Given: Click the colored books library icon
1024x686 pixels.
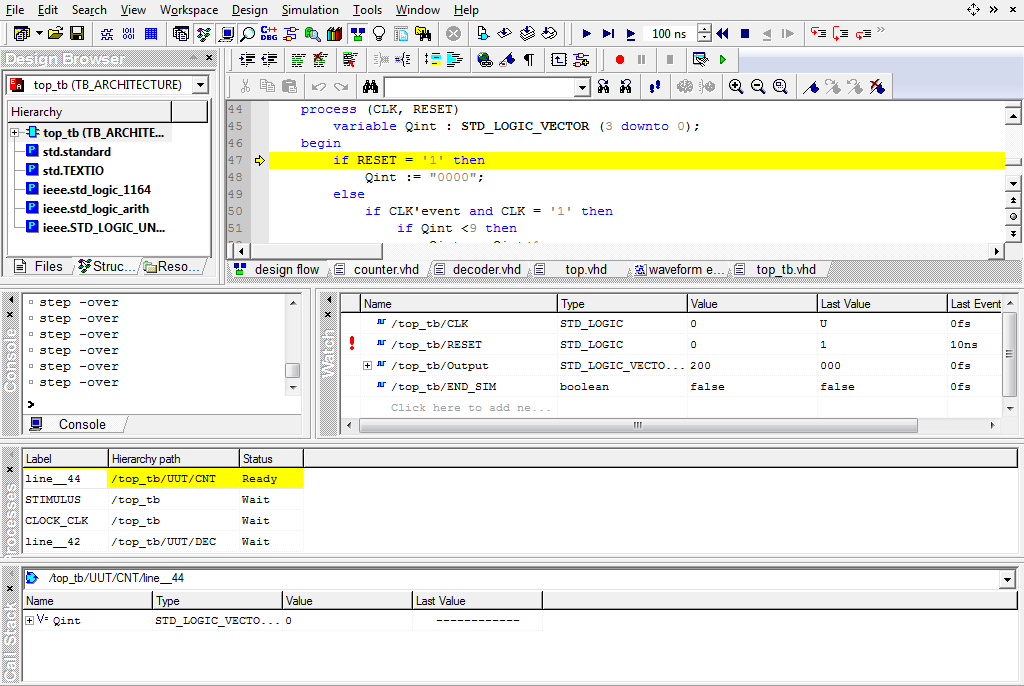Looking at the screenshot, I should pos(334,33).
